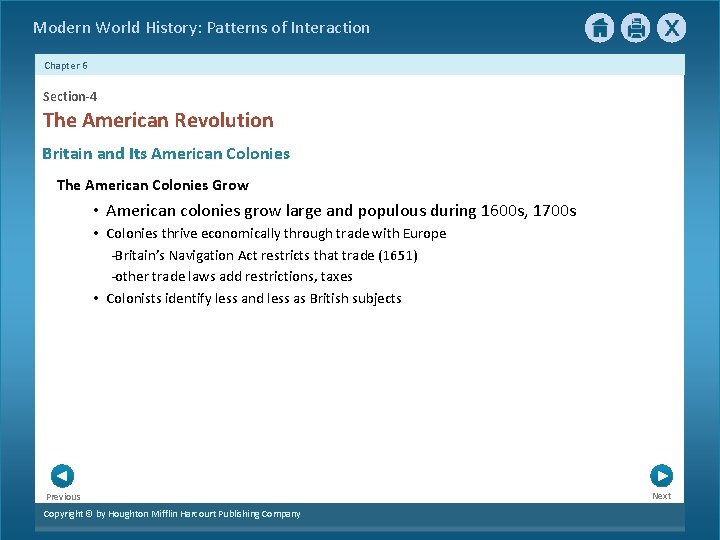This screenshot has width=720, height=540.
Task: Go to the previous slide arrow
Action: click(62, 476)
